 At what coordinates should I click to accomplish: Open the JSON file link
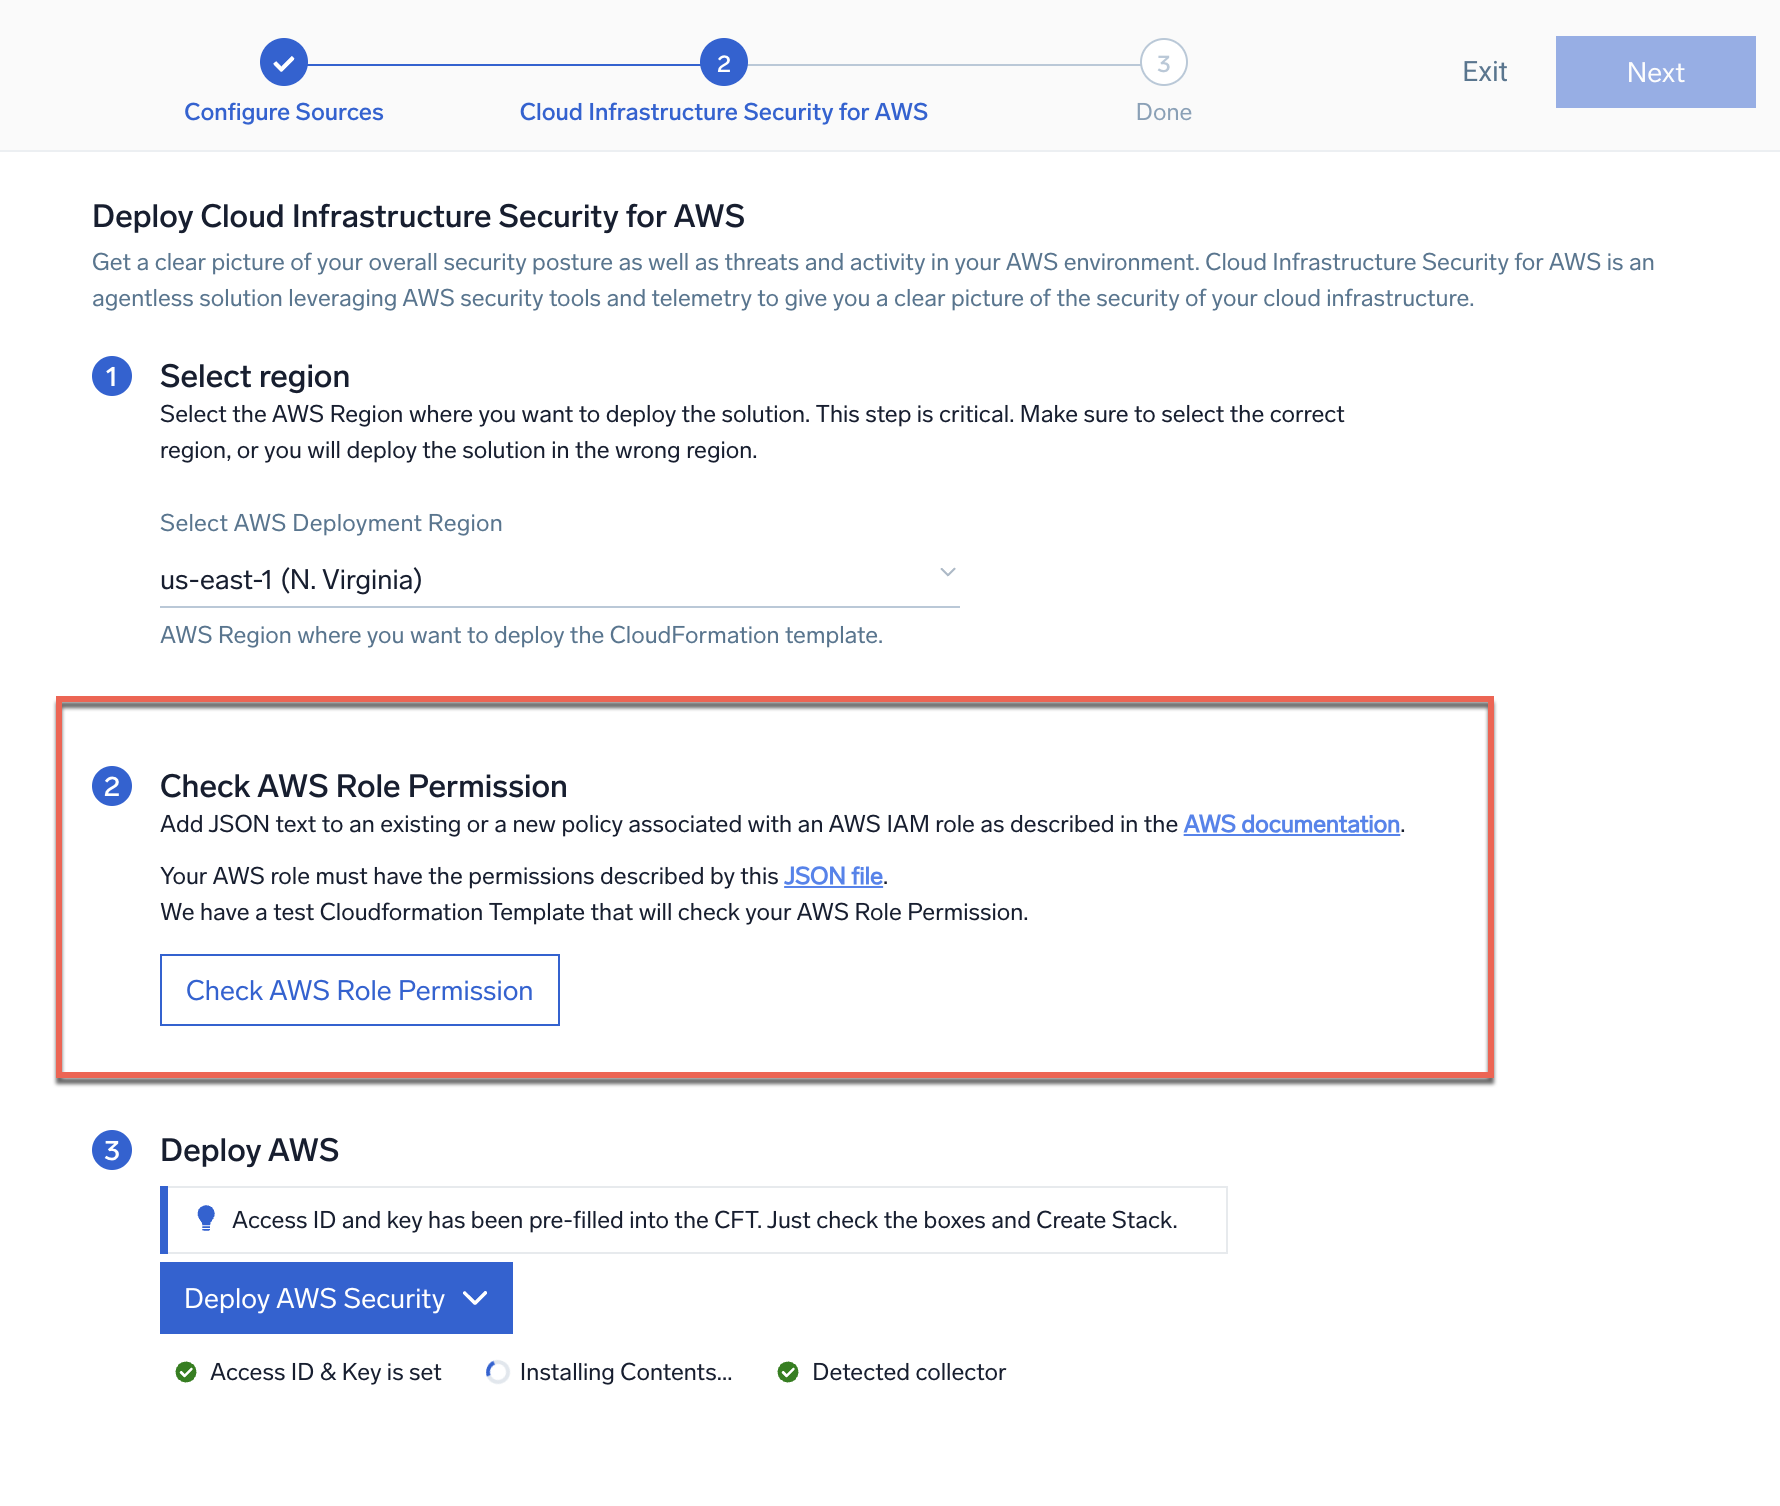coord(832,875)
